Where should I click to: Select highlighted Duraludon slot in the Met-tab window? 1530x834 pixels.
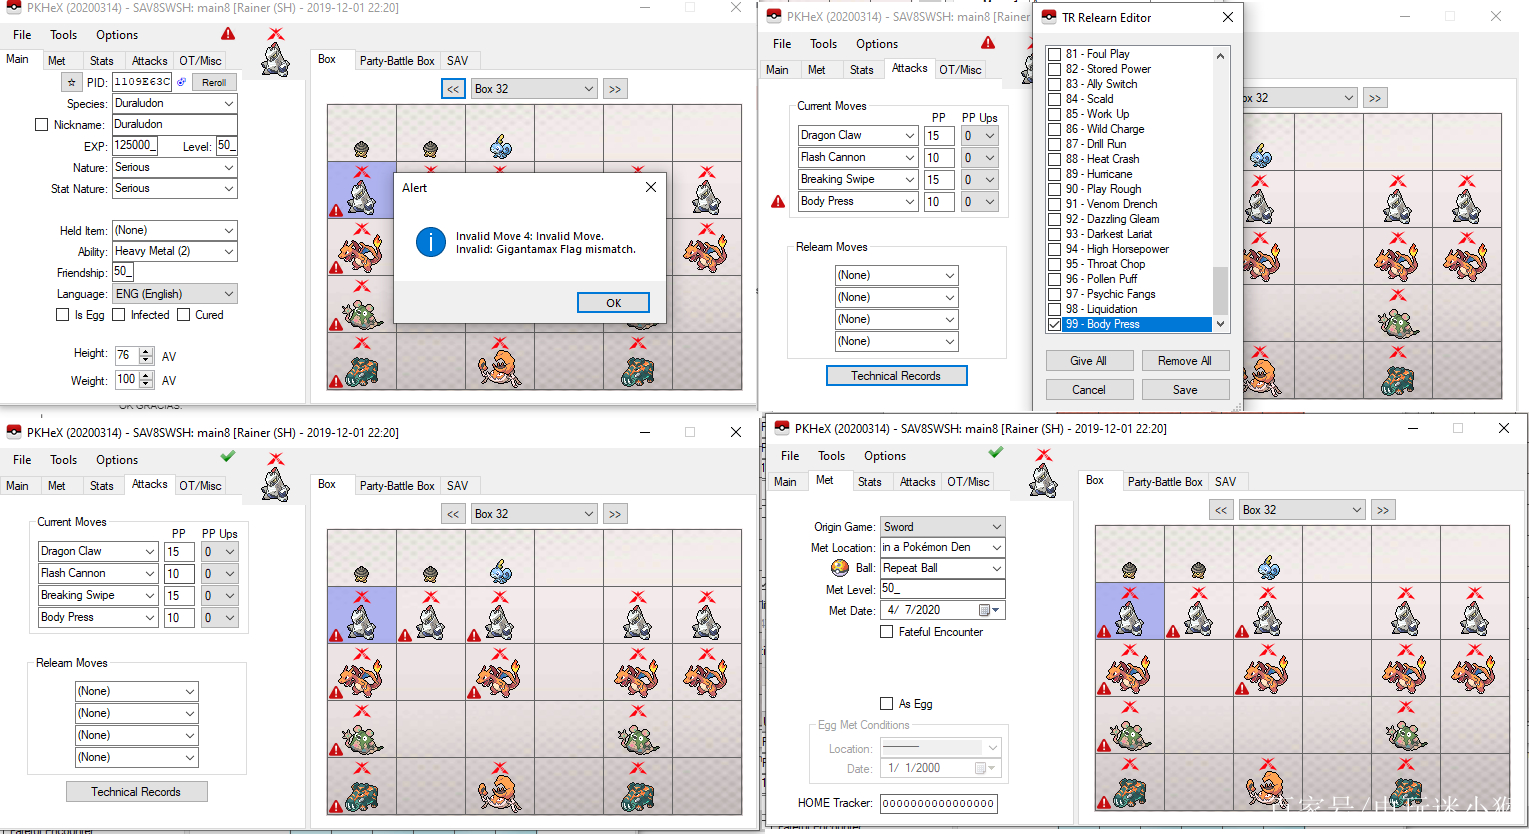[1129, 611]
